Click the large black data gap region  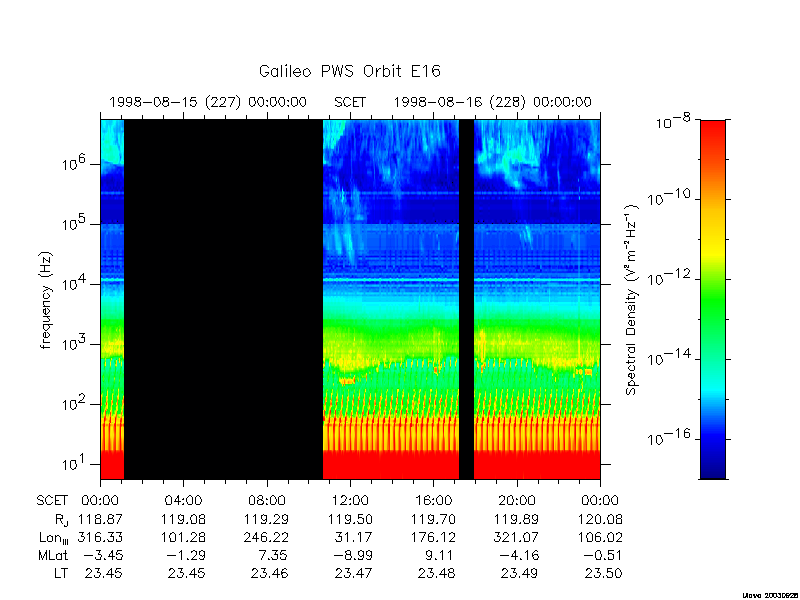point(223,299)
